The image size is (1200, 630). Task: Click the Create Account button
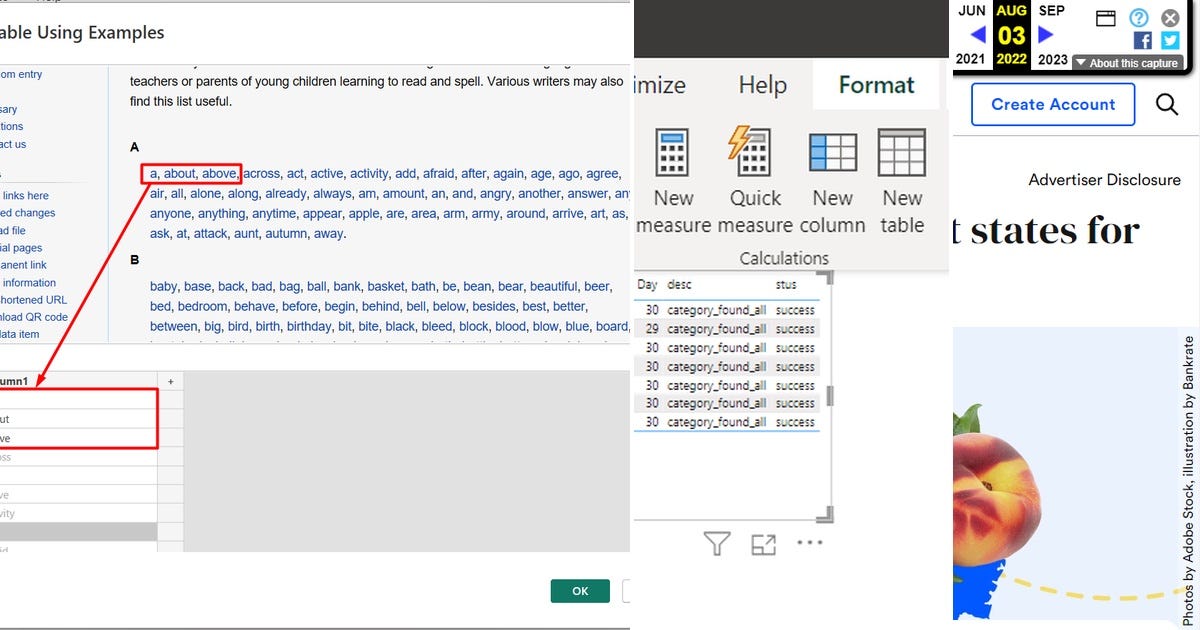point(1052,104)
